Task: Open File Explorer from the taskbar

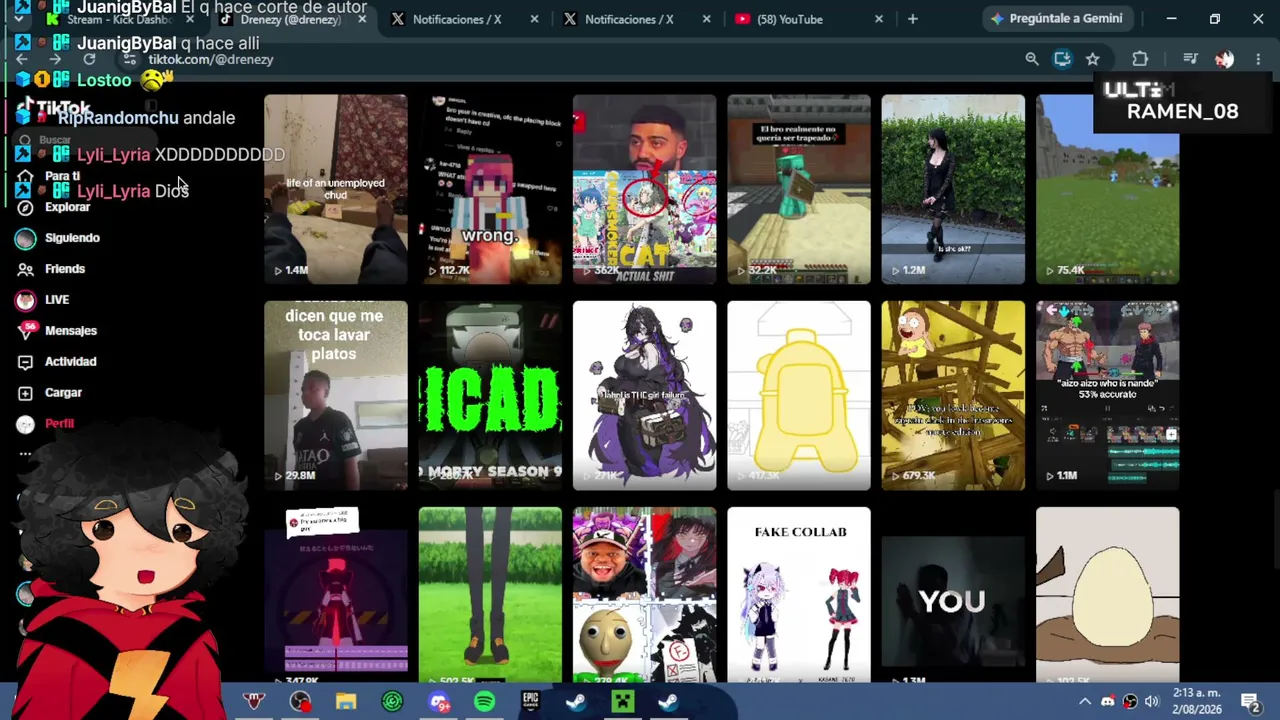Action: coord(346,702)
